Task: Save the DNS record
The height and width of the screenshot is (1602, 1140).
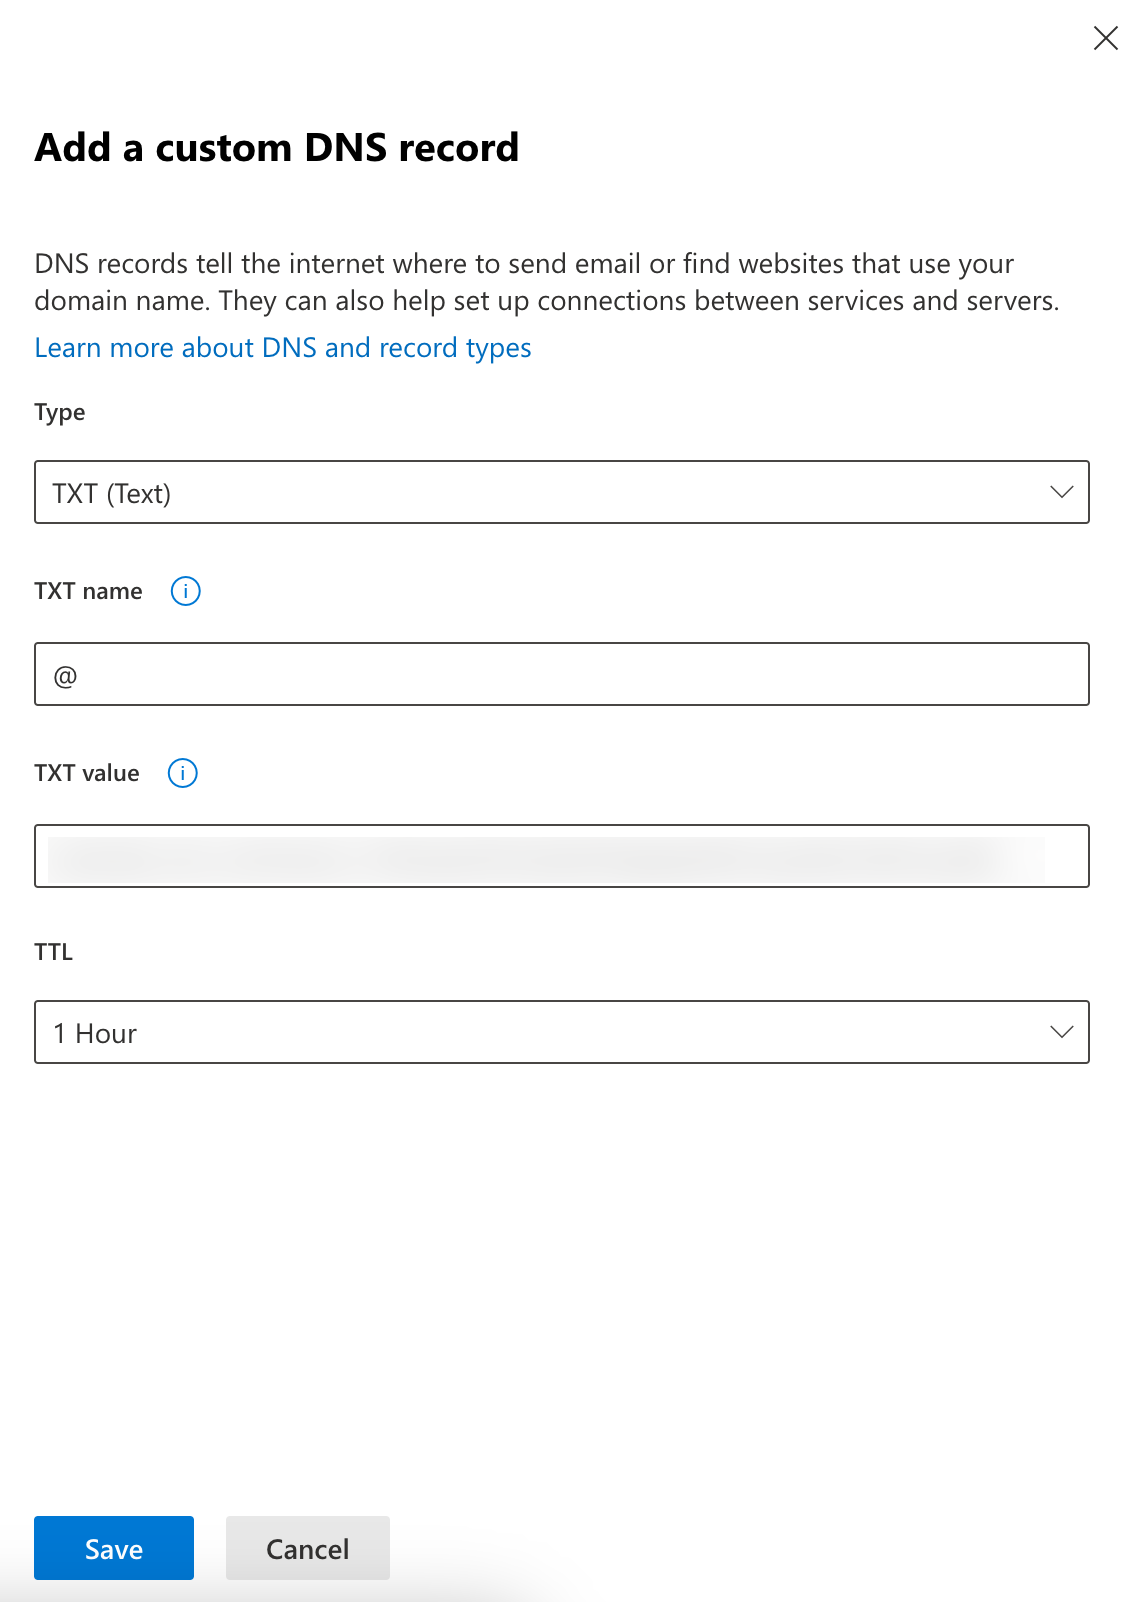Action: click(x=114, y=1548)
